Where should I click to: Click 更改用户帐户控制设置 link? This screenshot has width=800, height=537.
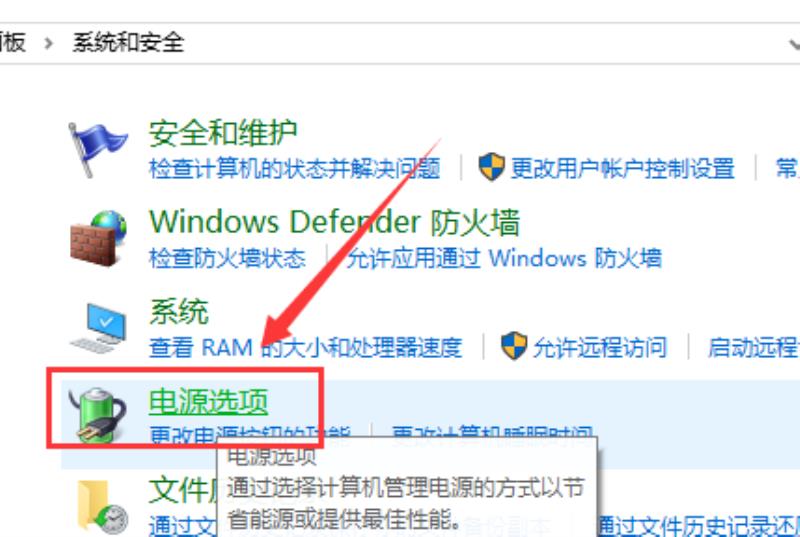point(622,168)
